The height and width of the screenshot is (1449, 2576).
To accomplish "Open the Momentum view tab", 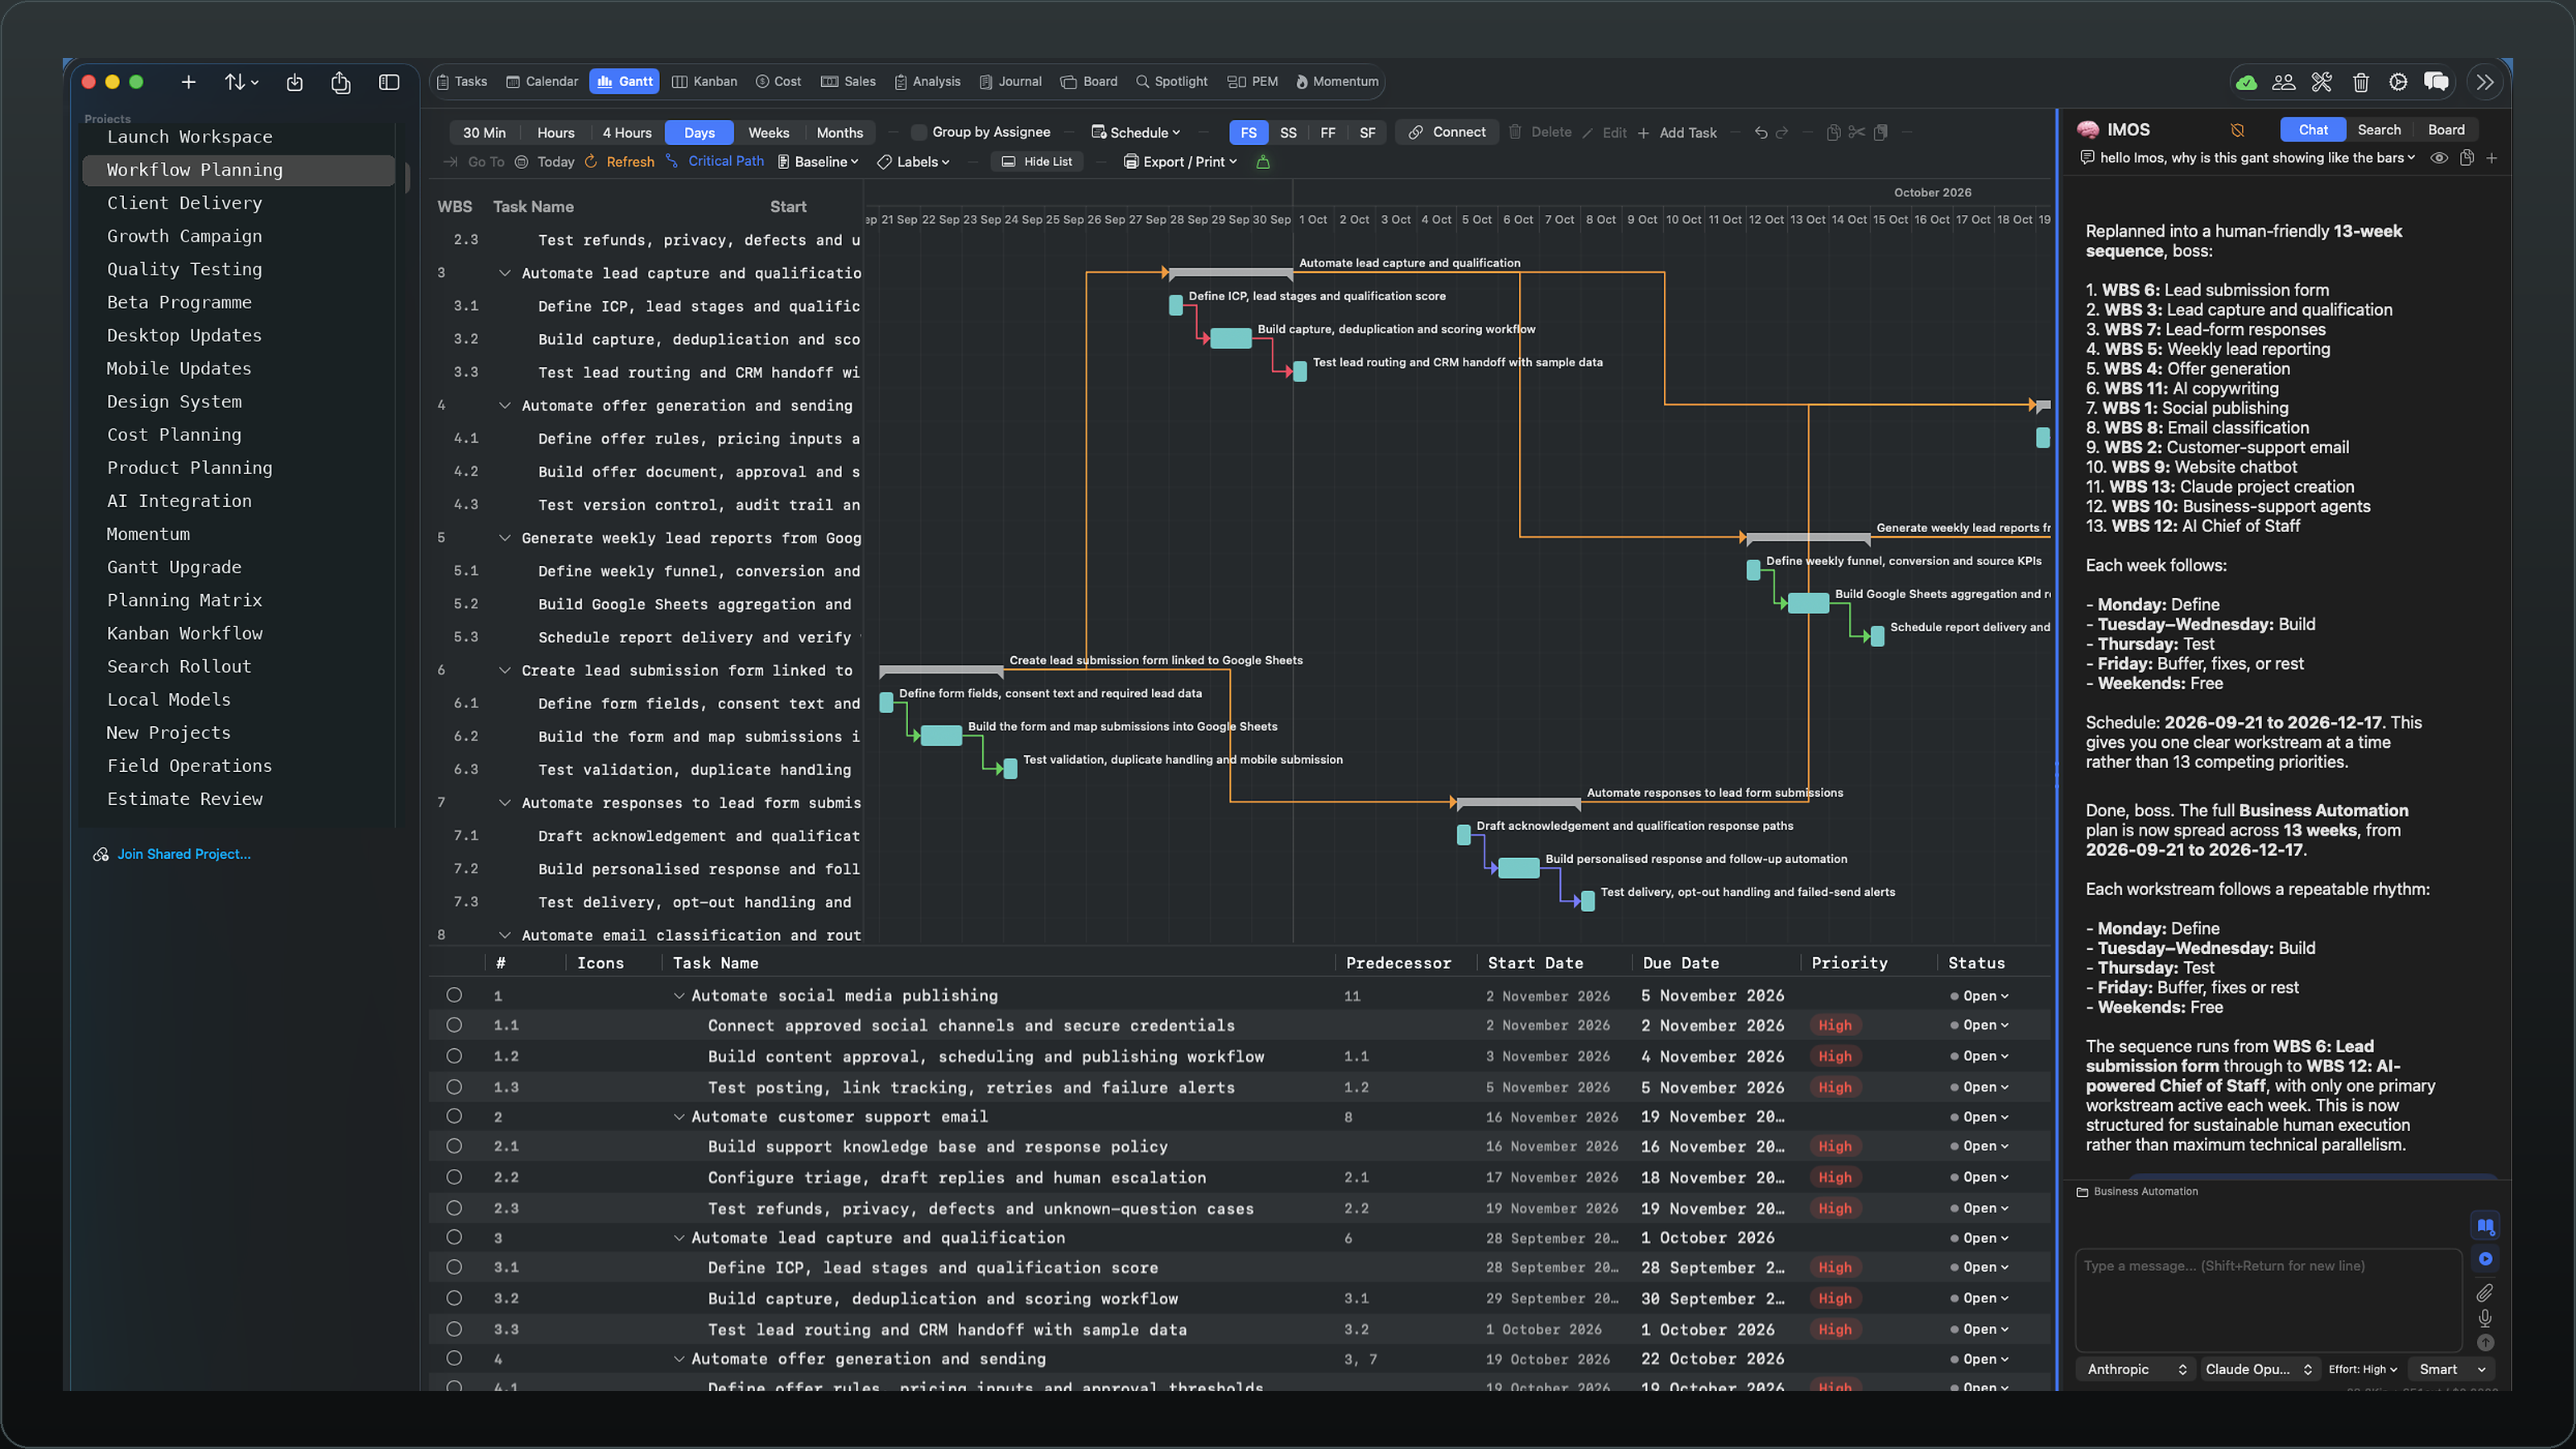I will pos(1336,82).
